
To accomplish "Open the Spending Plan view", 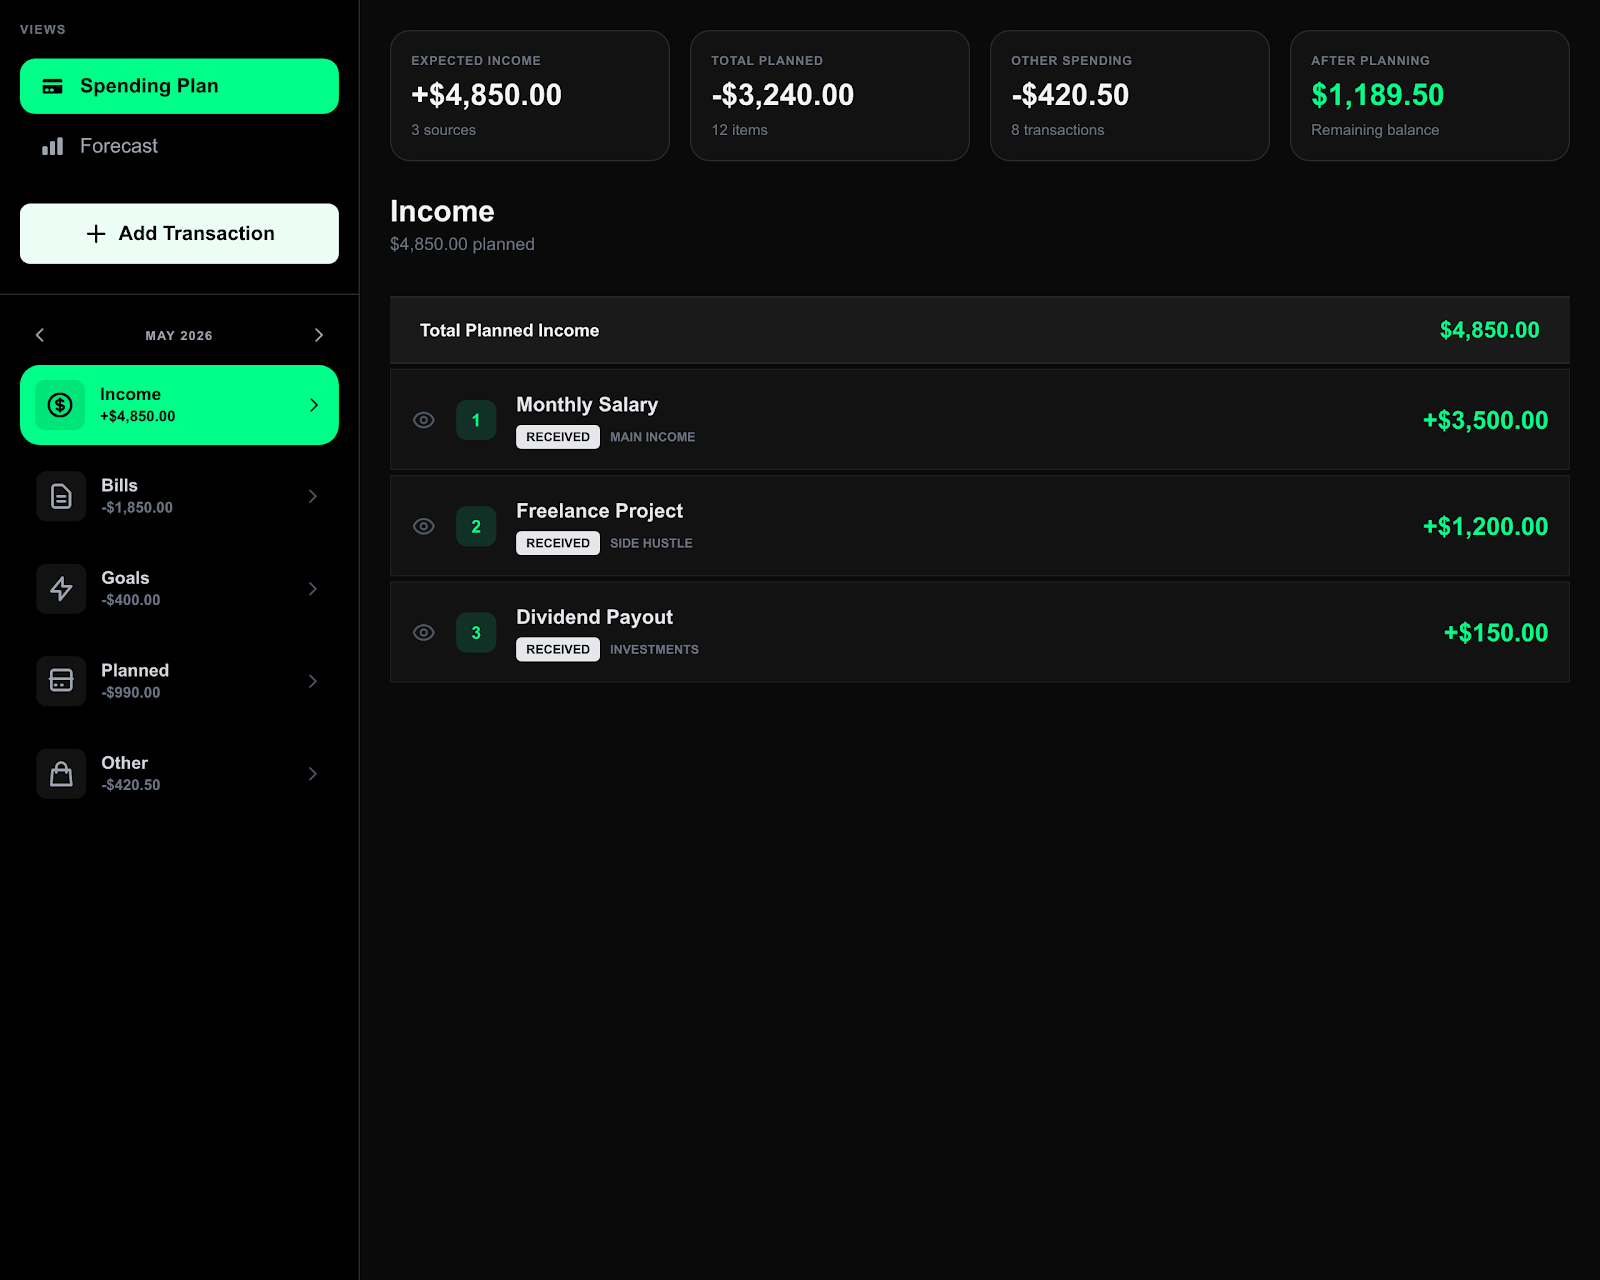I will tap(179, 86).
